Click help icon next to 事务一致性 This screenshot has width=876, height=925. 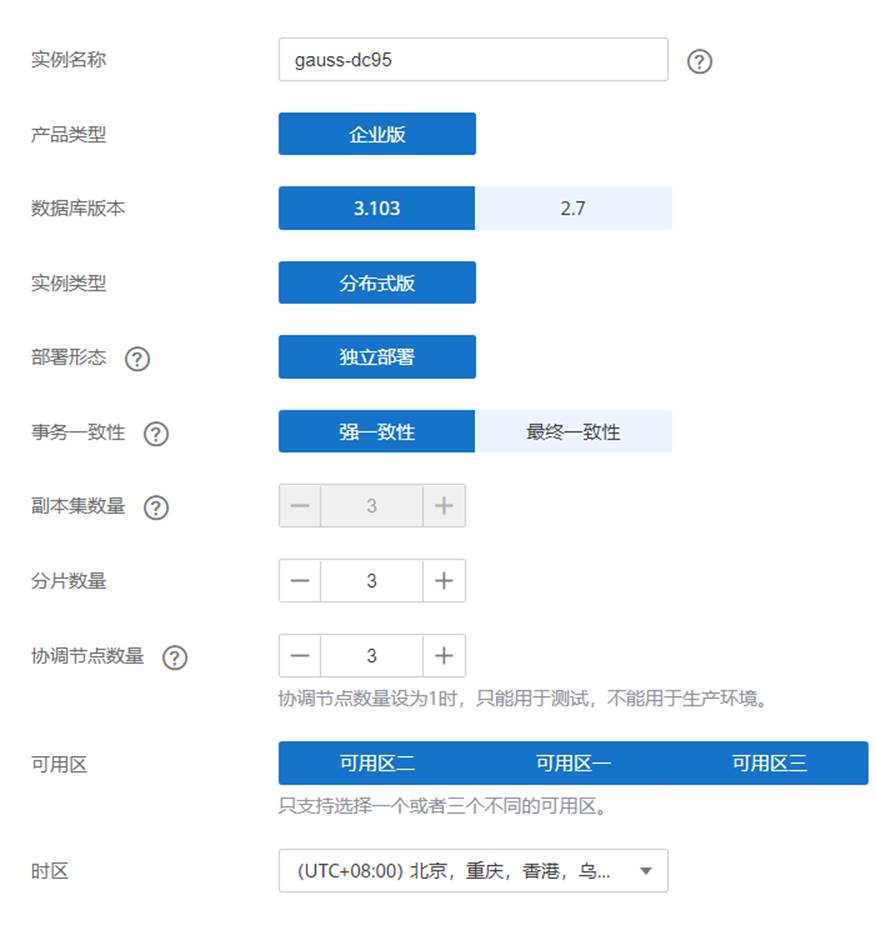point(156,434)
